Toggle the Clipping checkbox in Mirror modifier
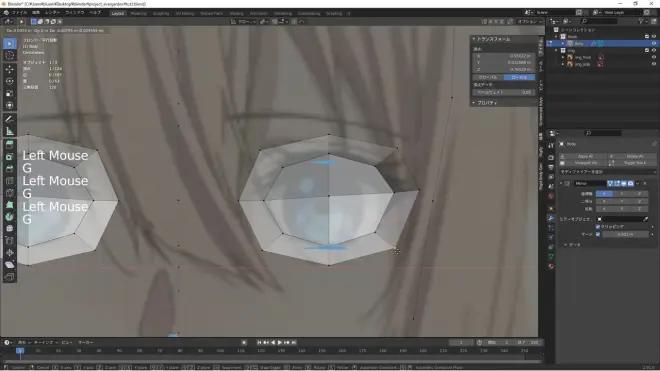The height and width of the screenshot is (371, 660). pyautogui.click(x=598, y=227)
